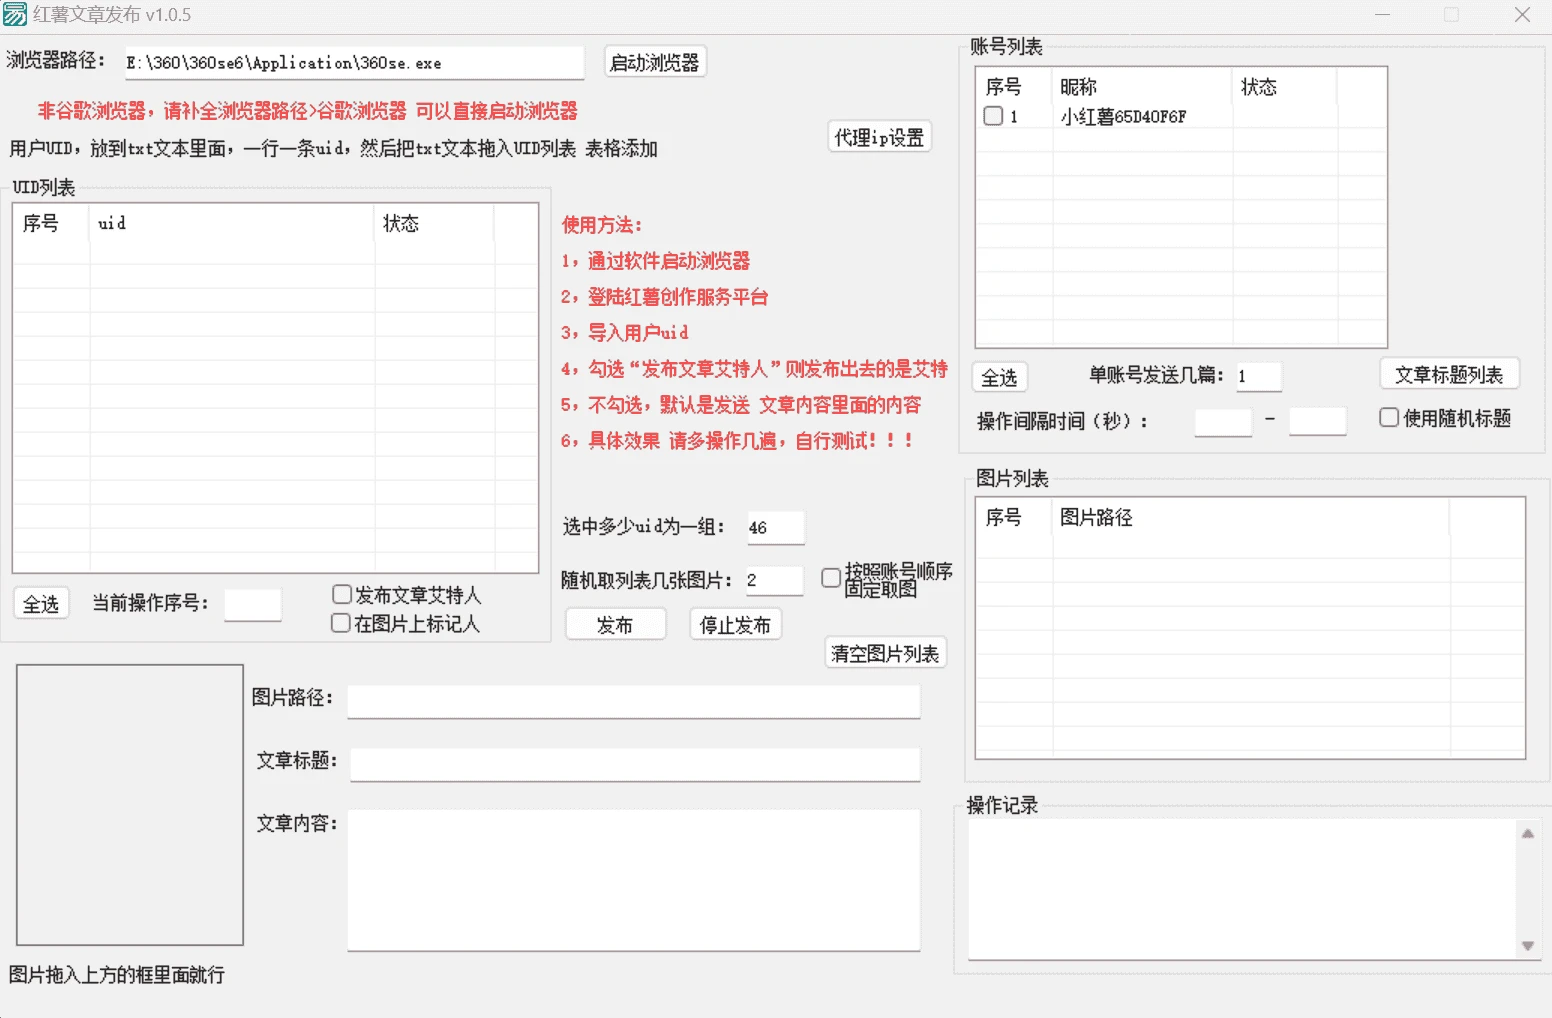
Task: Toggle the 使用随机标题 checkbox
Action: (x=1389, y=417)
